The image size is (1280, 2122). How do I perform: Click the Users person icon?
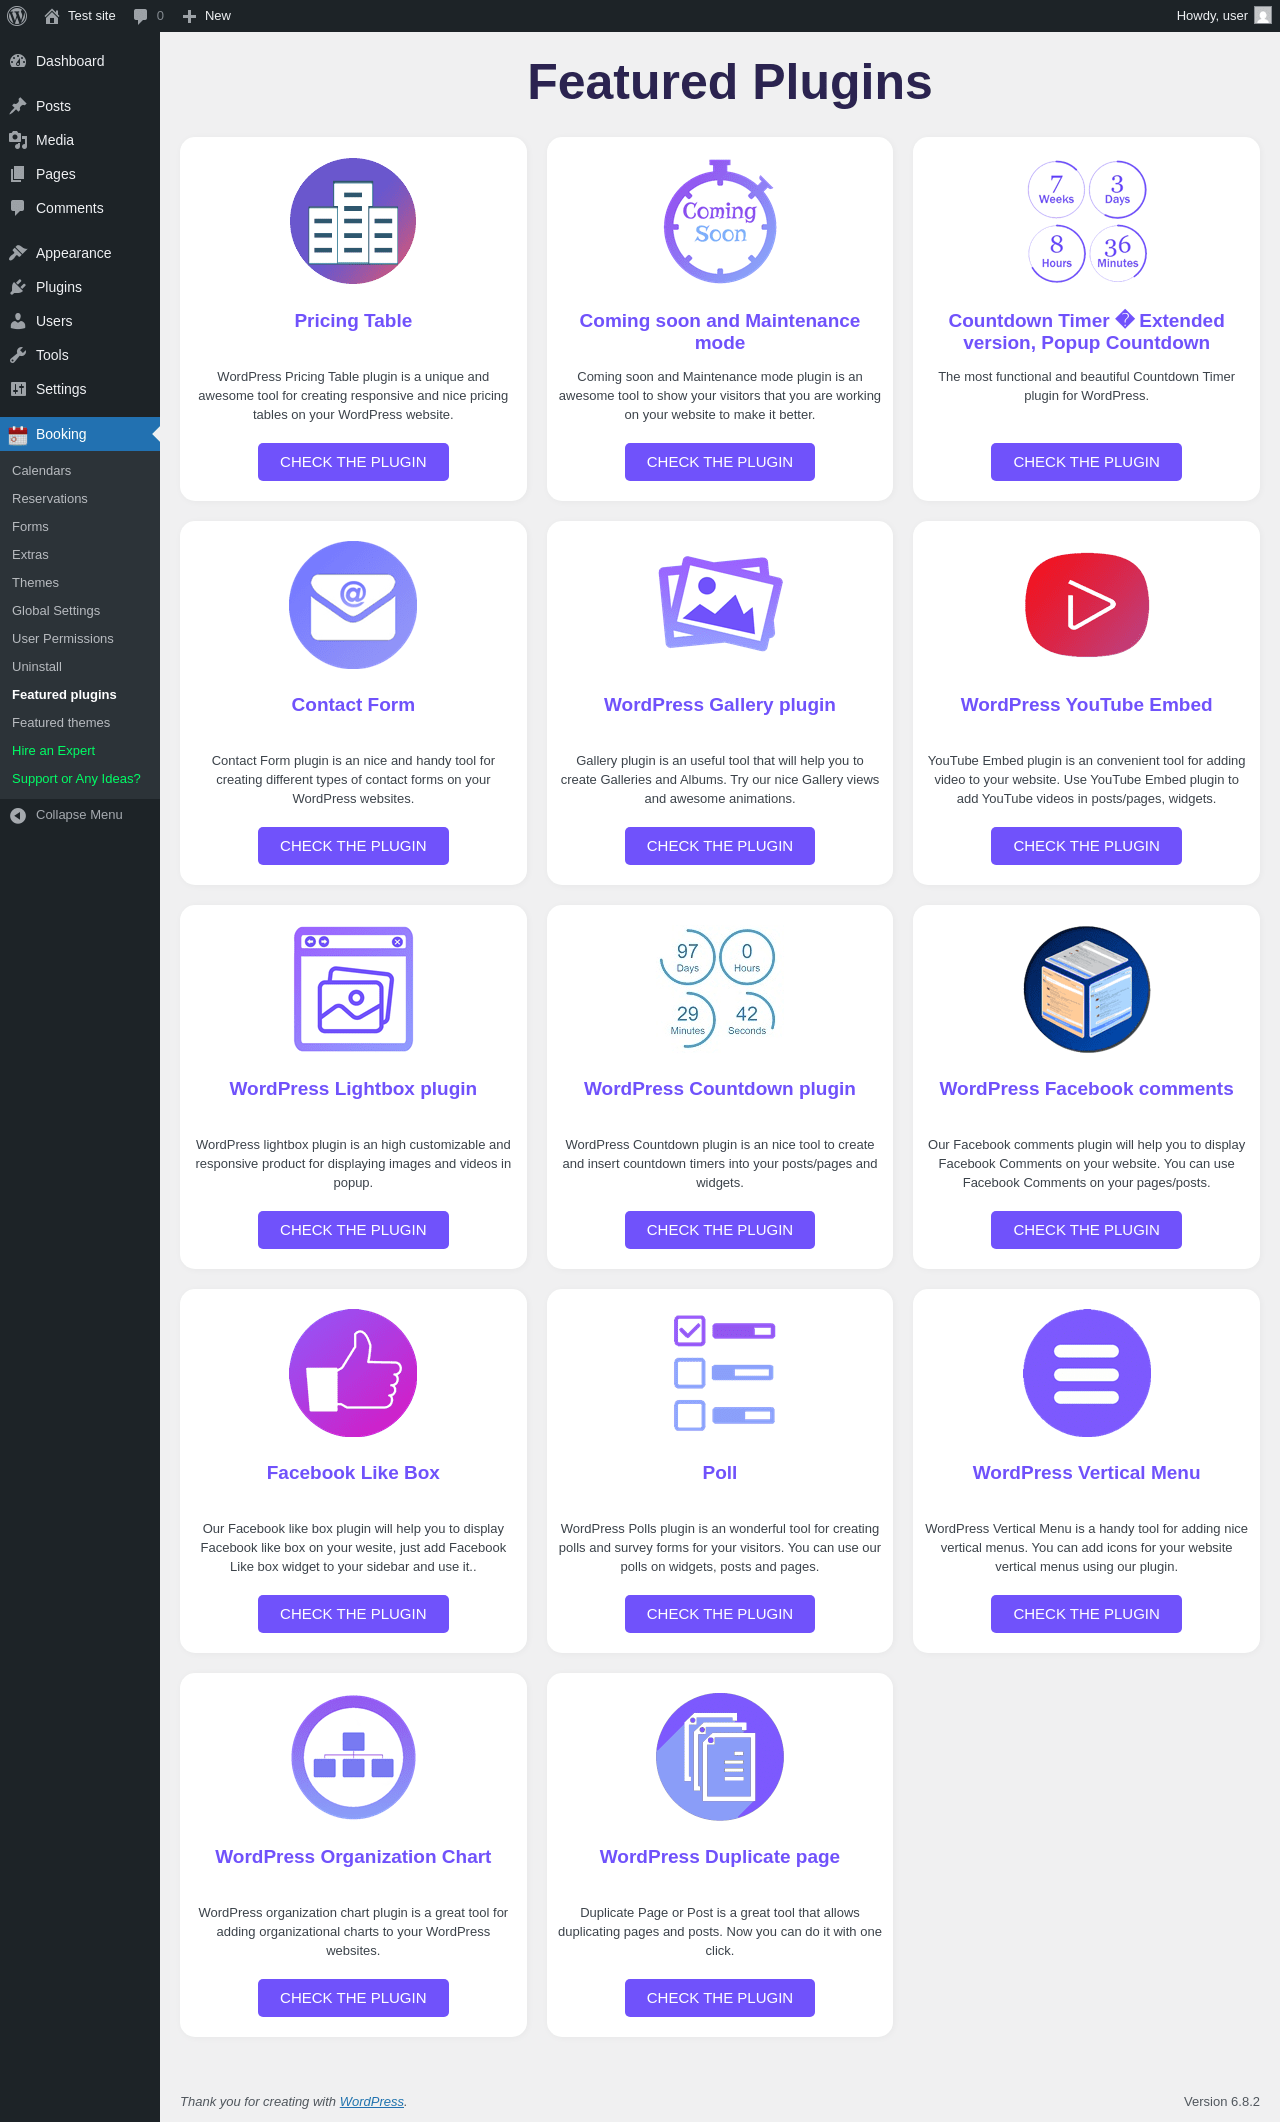click(x=18, y=321)
